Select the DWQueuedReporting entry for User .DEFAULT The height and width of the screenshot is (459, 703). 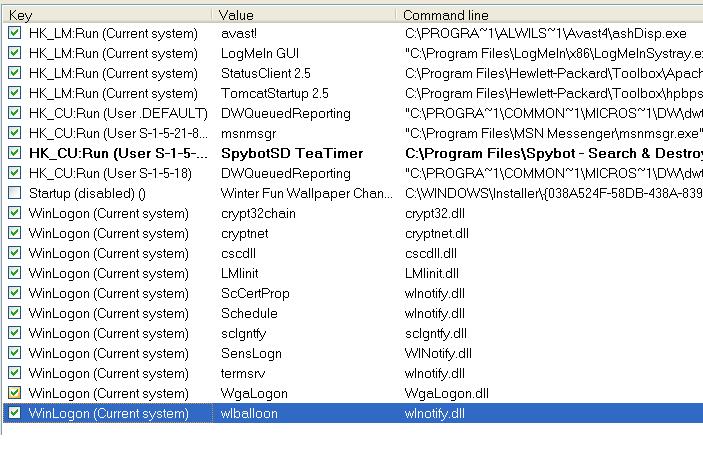(x=285, y=113)
